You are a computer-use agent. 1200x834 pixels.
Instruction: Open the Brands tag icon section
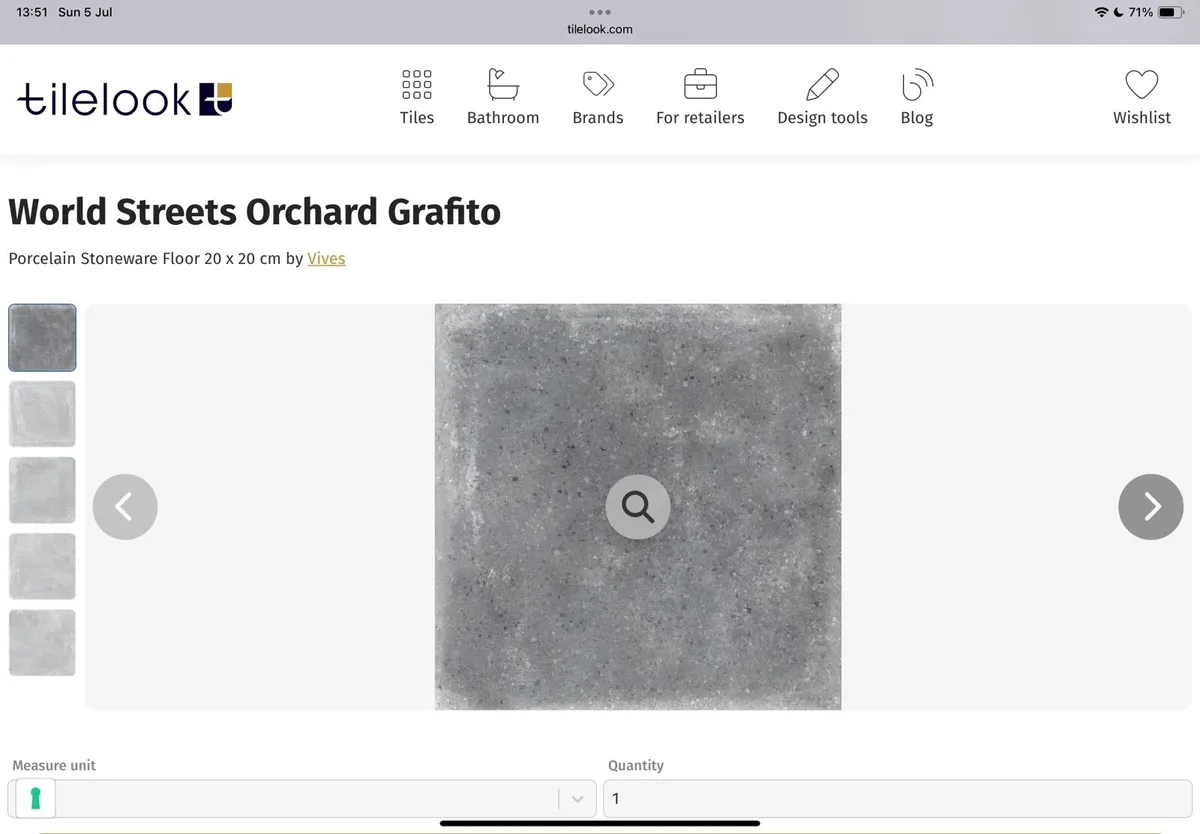point(598,97)
